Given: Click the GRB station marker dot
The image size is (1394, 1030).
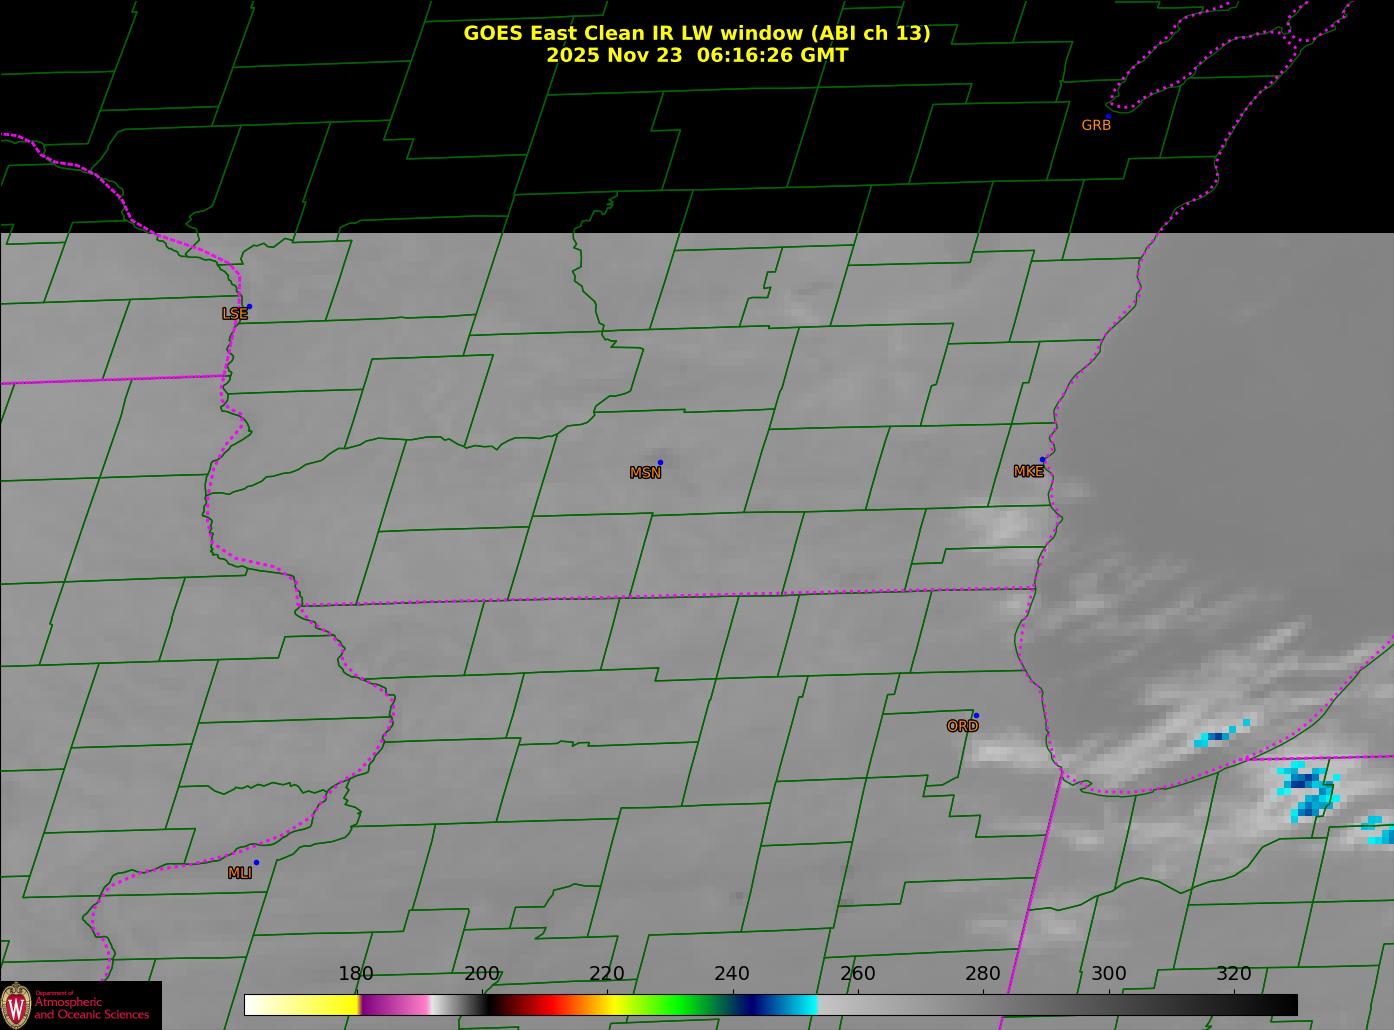Looking at the screenshot, I should pyautogui.click(x=1107, y=117).
